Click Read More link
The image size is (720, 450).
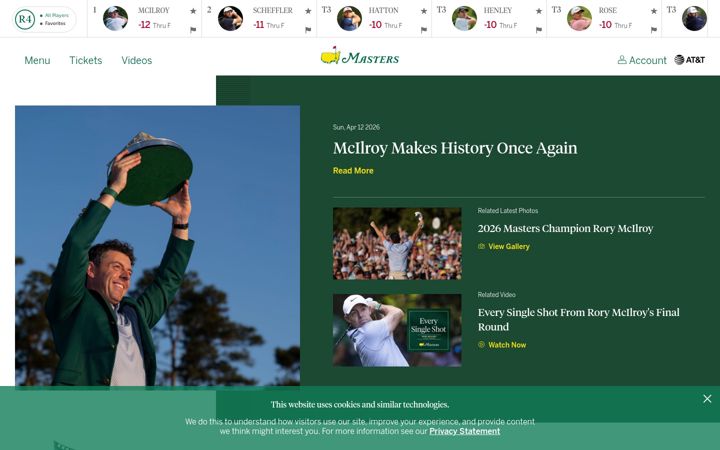pos(353,170)
